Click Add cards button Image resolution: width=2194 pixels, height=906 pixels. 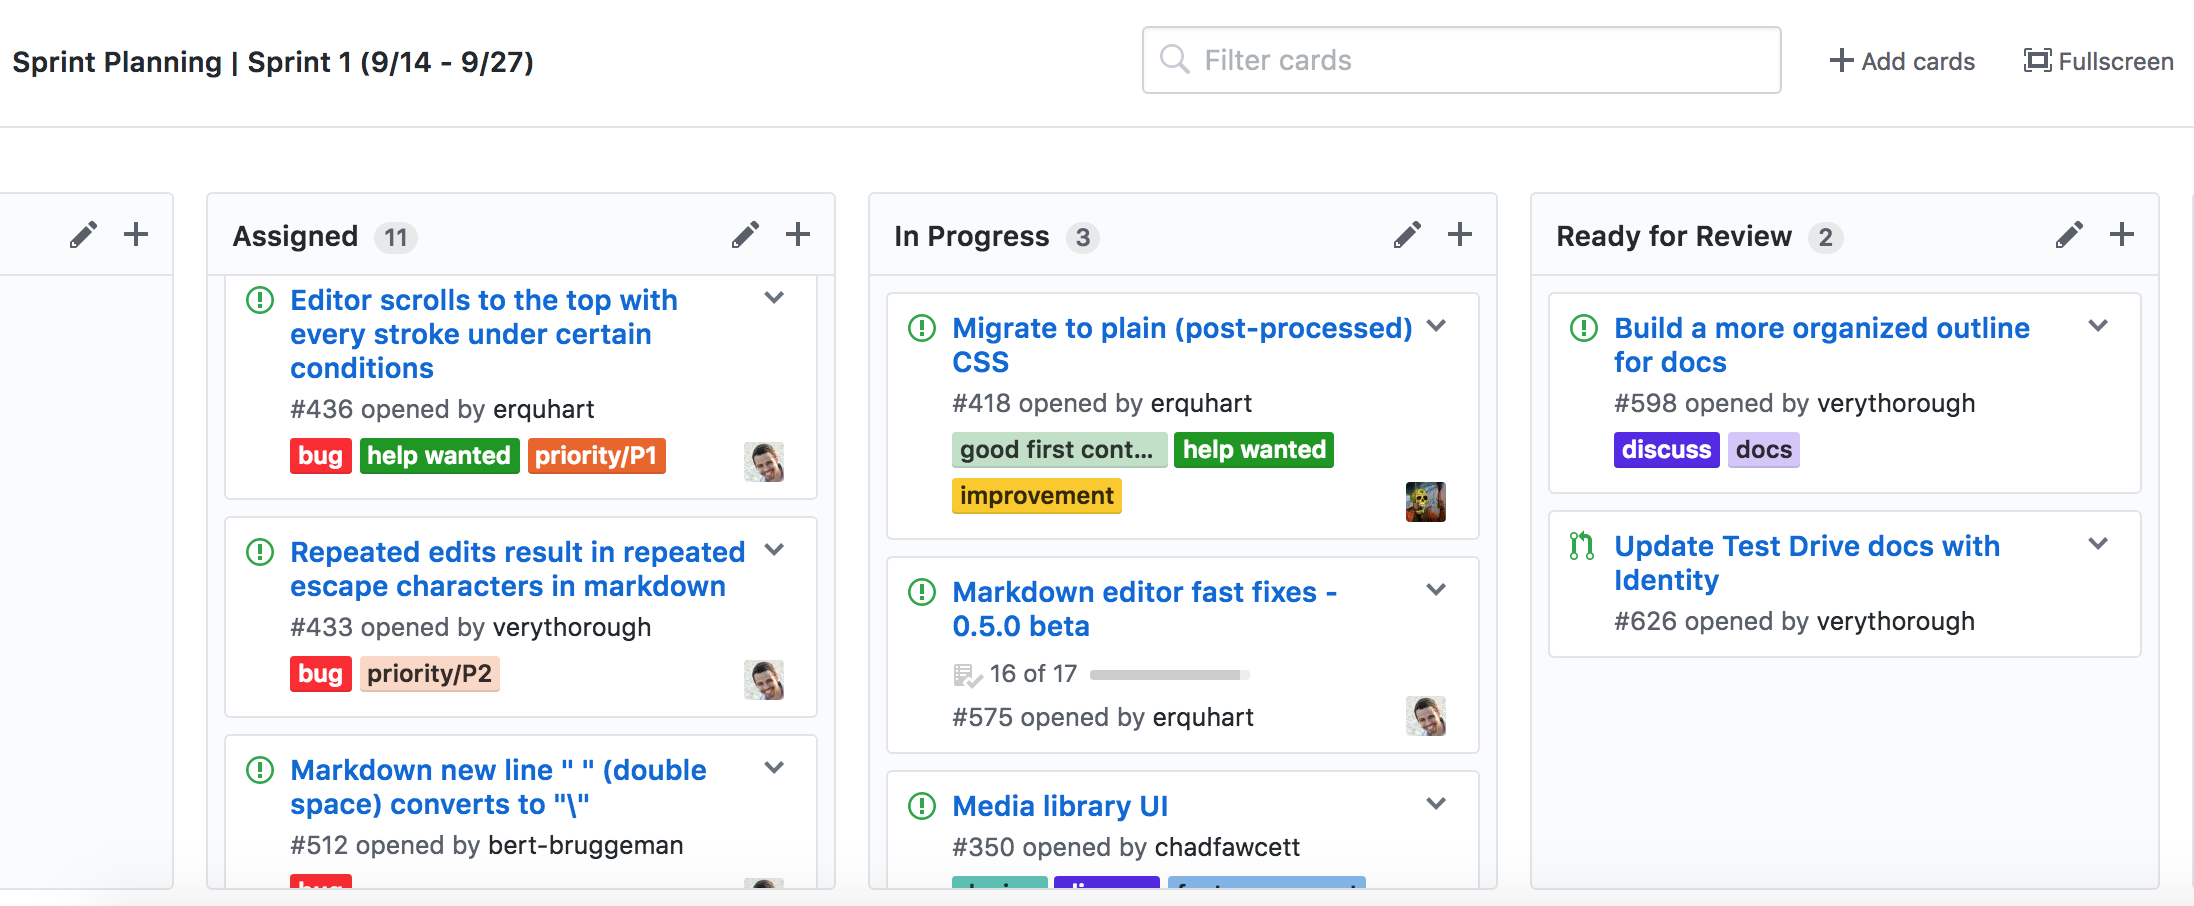(1902, 61)
